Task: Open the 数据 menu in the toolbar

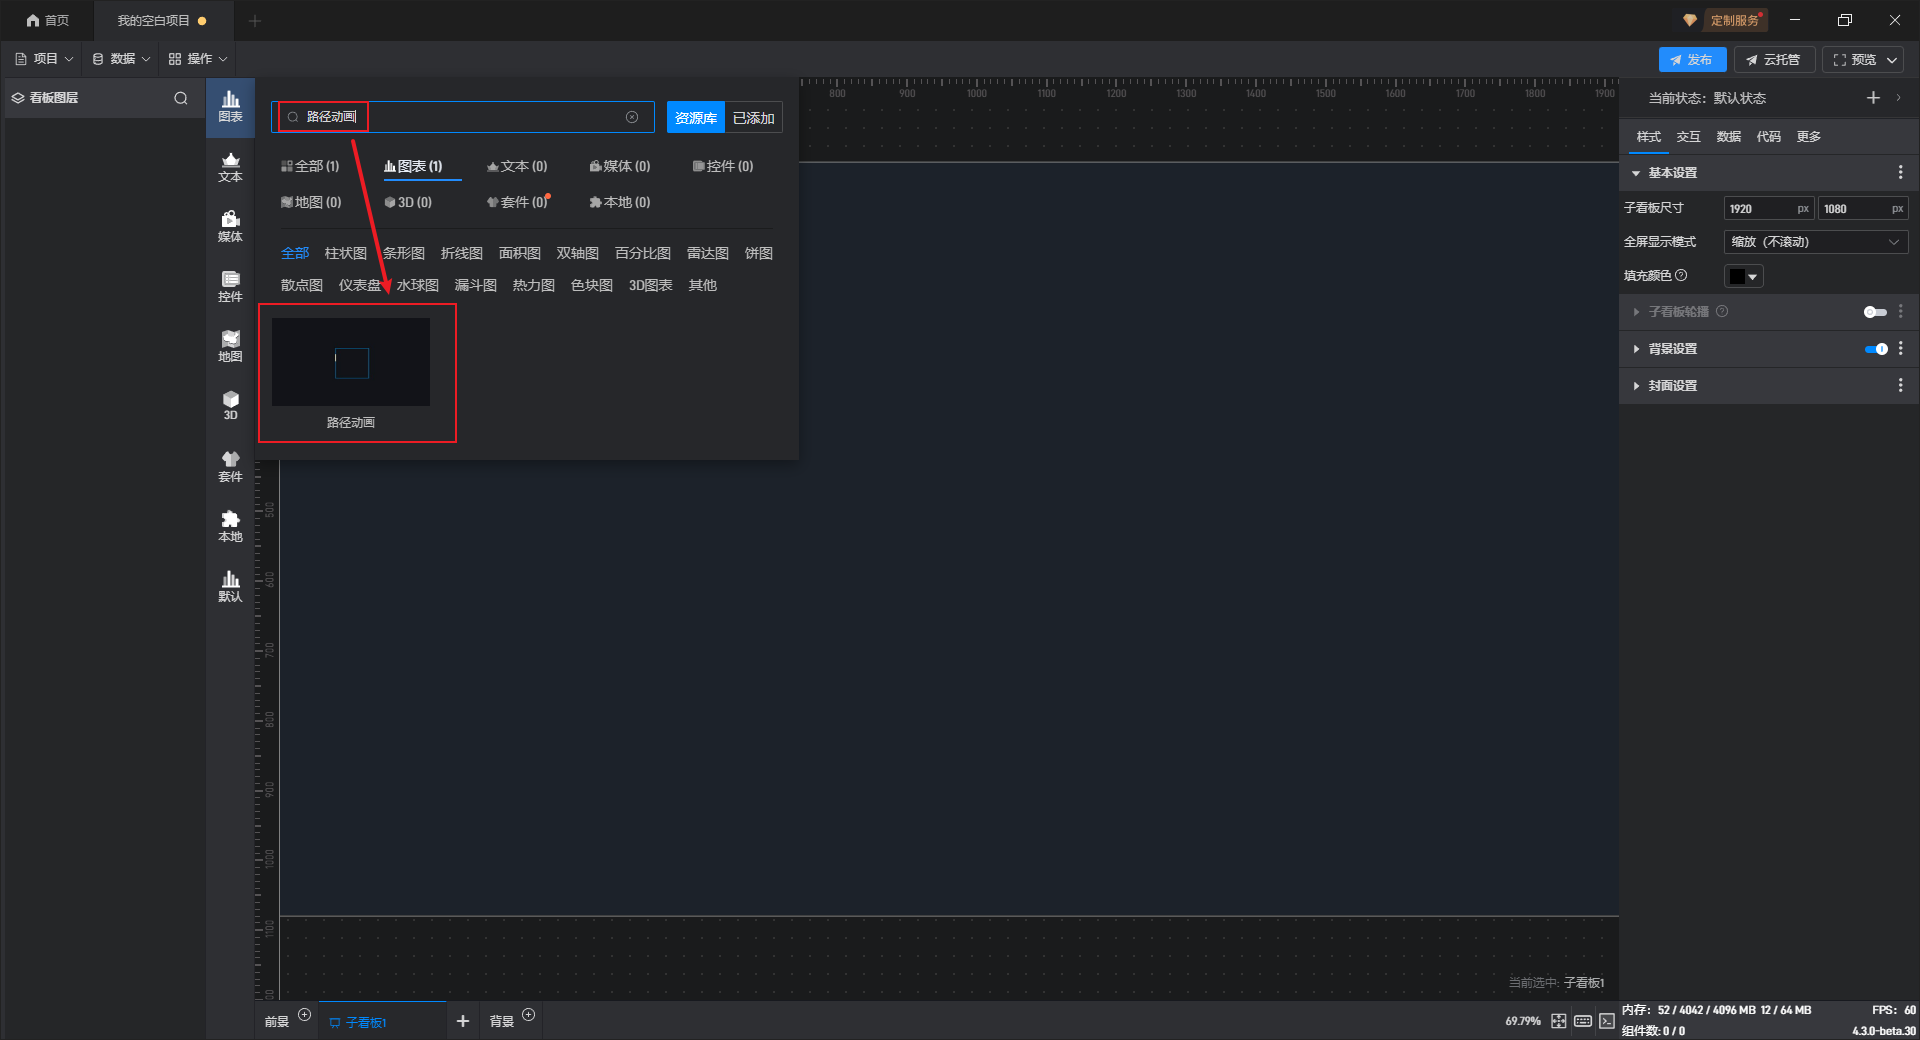Action: (121, 59)
